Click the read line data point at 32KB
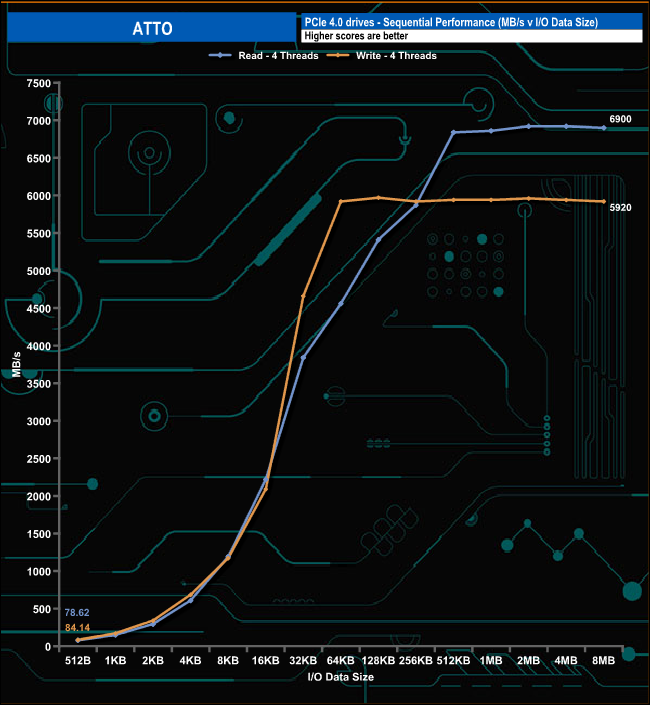This screenshot has height=705, width=650. tap(303, 357)
